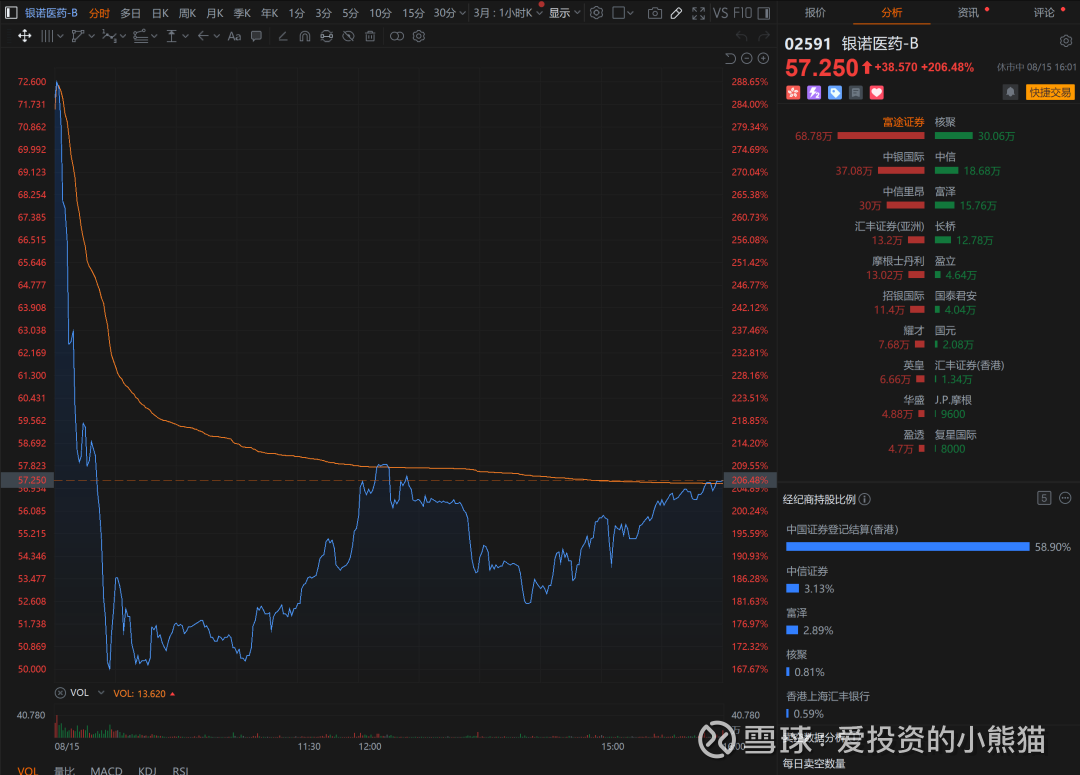1080x775 pixels.
Task: Zoom in chart with plus icon
Action: [763, 59]
